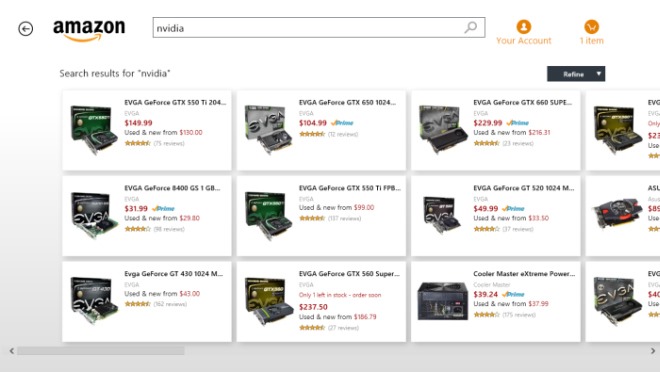
Task: Click Used & new from $186.79
Action: 338,317
